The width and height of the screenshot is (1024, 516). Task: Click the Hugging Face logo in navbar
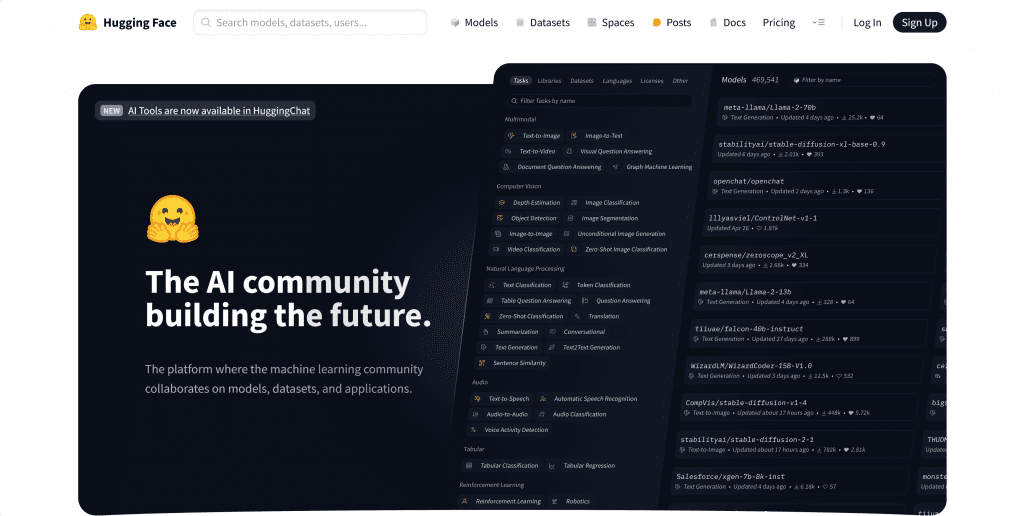pyautogui.click(x=88, y=22)
